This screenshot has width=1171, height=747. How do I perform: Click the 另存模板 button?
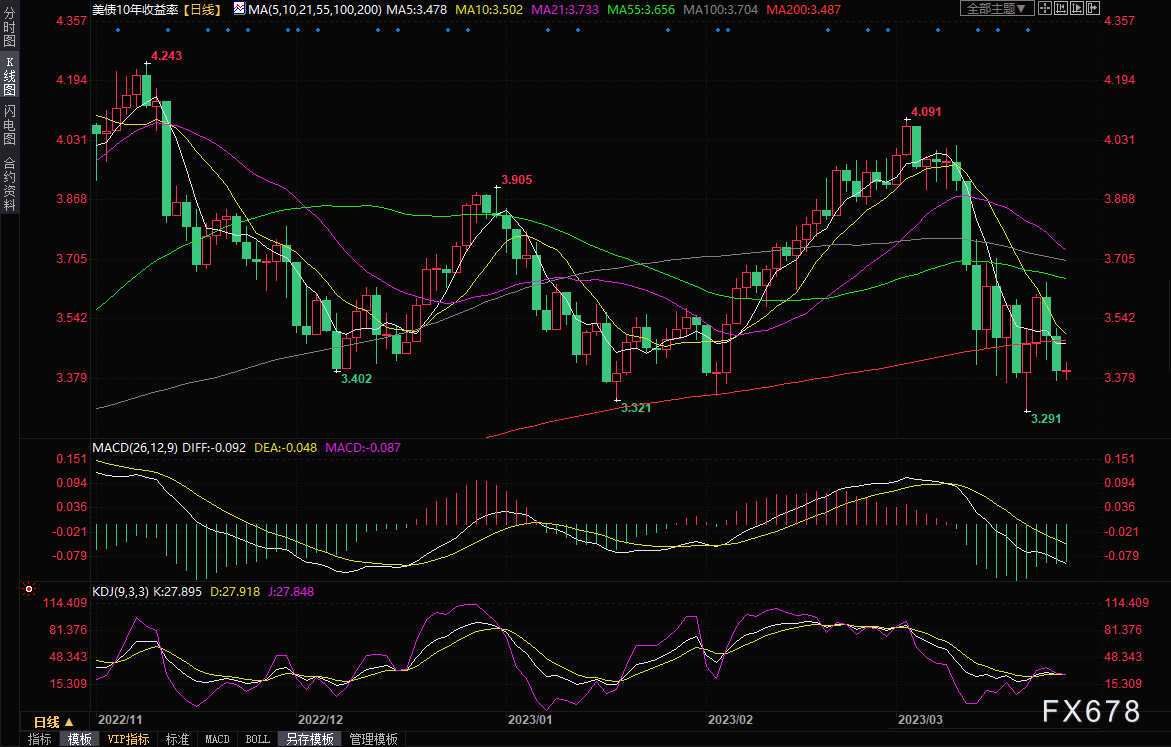[x=310, y=739]
